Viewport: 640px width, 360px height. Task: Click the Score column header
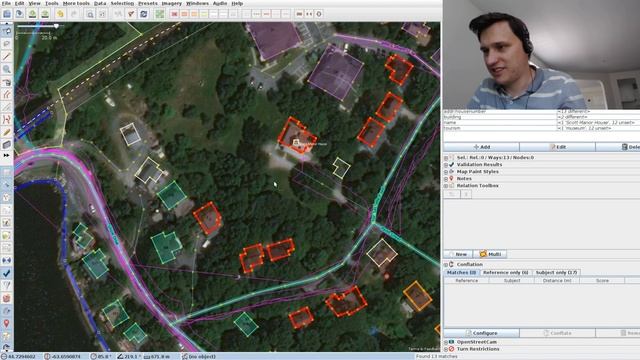(x=602, y=281)
